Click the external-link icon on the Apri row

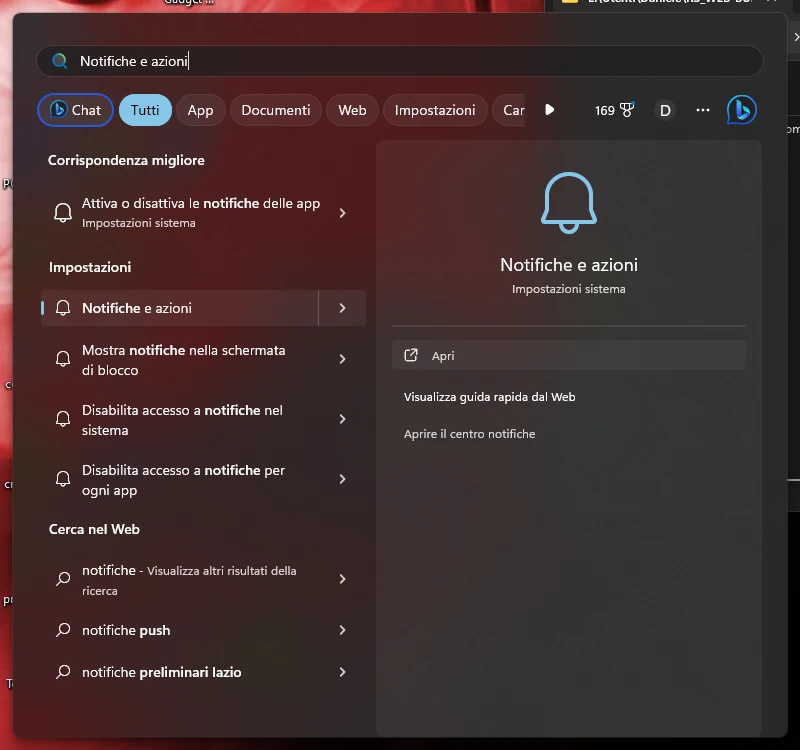(x=411, y=355)
